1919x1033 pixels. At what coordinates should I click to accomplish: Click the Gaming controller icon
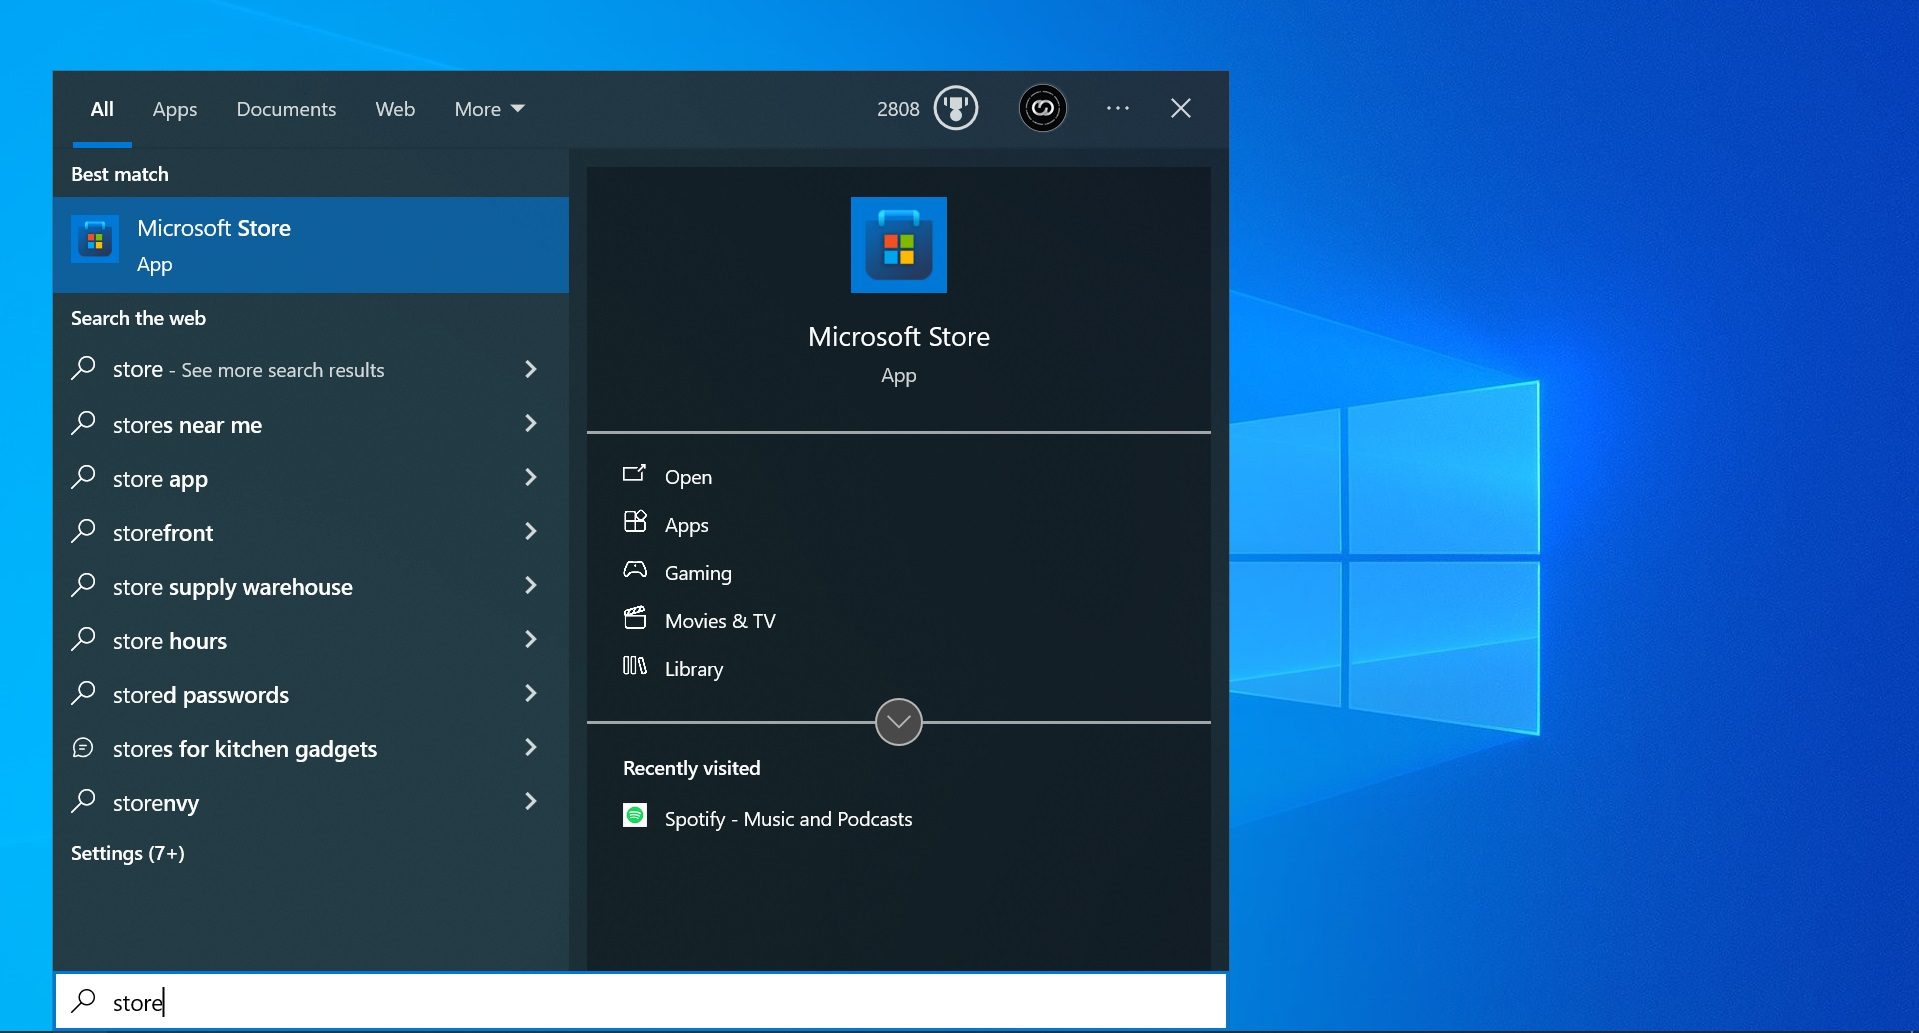[635, 569]
